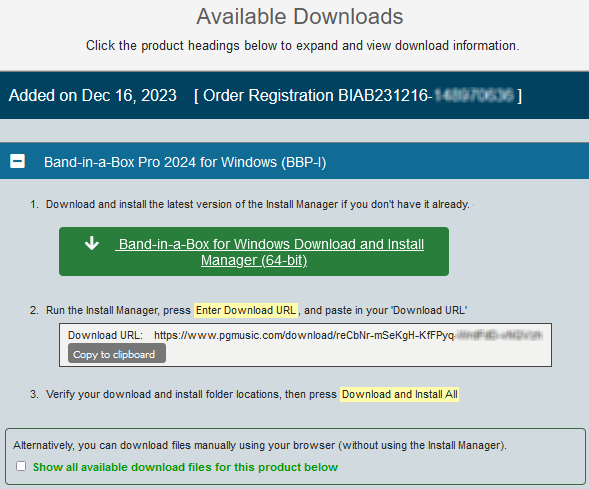
Task: Collapse the Band-in-a-Box Pro 2024 section minus icon
Action: [17, 161]
